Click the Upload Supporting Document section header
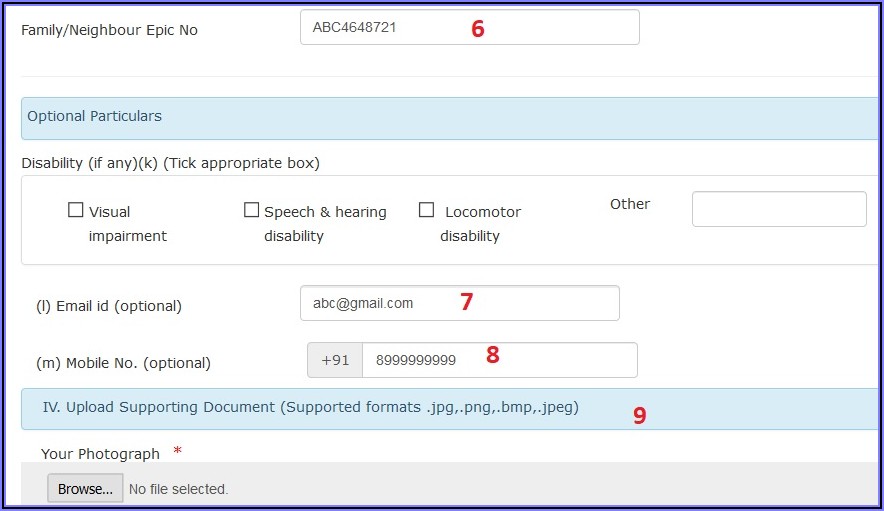 tap(310, 408)
